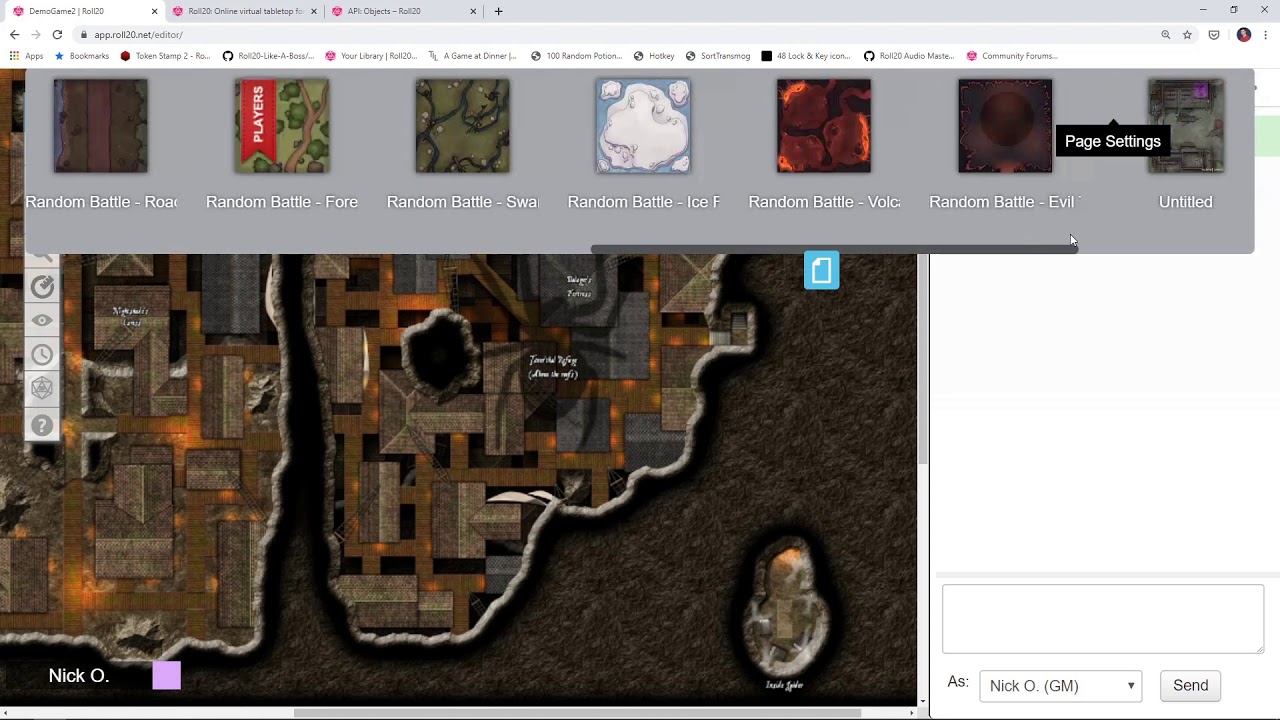Open the d20 dice rolling tool

click(x=42, y=389)
